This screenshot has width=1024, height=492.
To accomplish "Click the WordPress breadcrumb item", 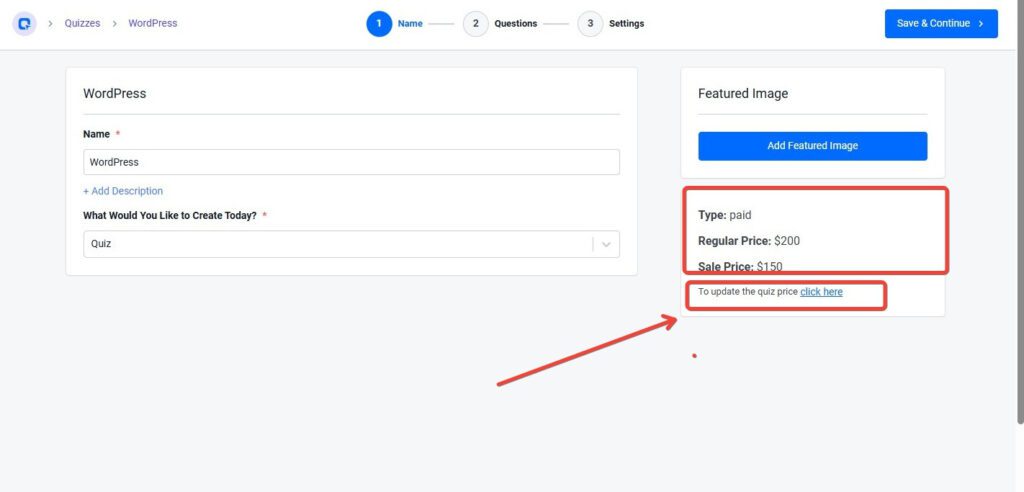I will pyautogui.click(x=152, y=23).
